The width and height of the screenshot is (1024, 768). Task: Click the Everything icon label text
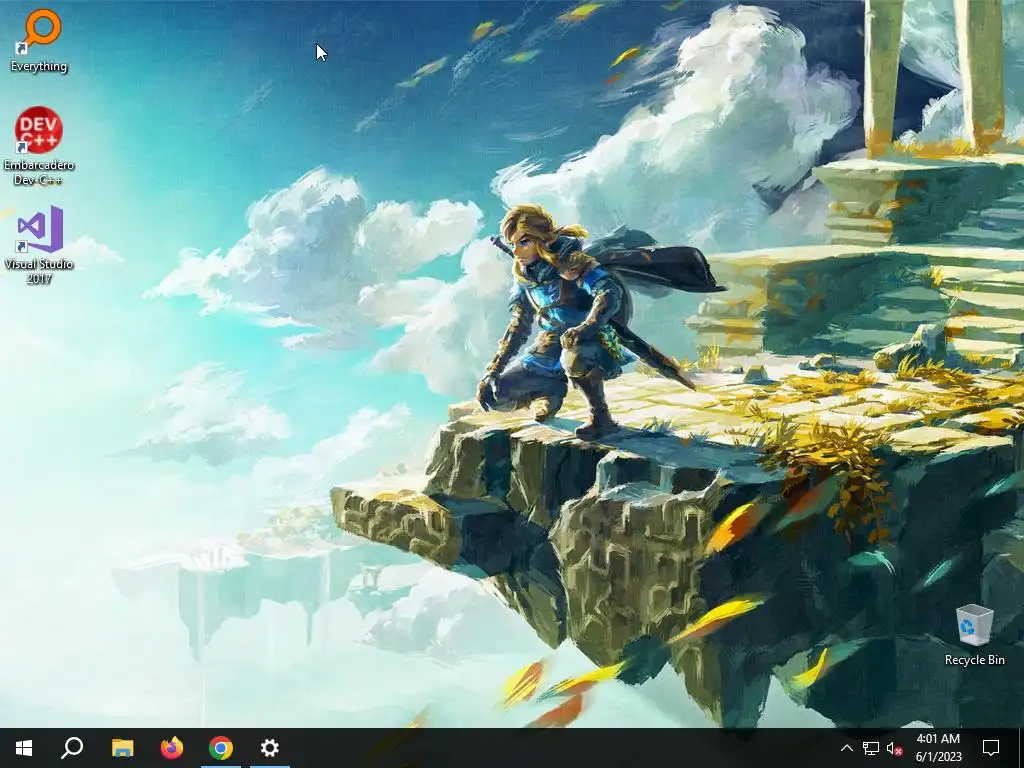[x=39, y=66]
